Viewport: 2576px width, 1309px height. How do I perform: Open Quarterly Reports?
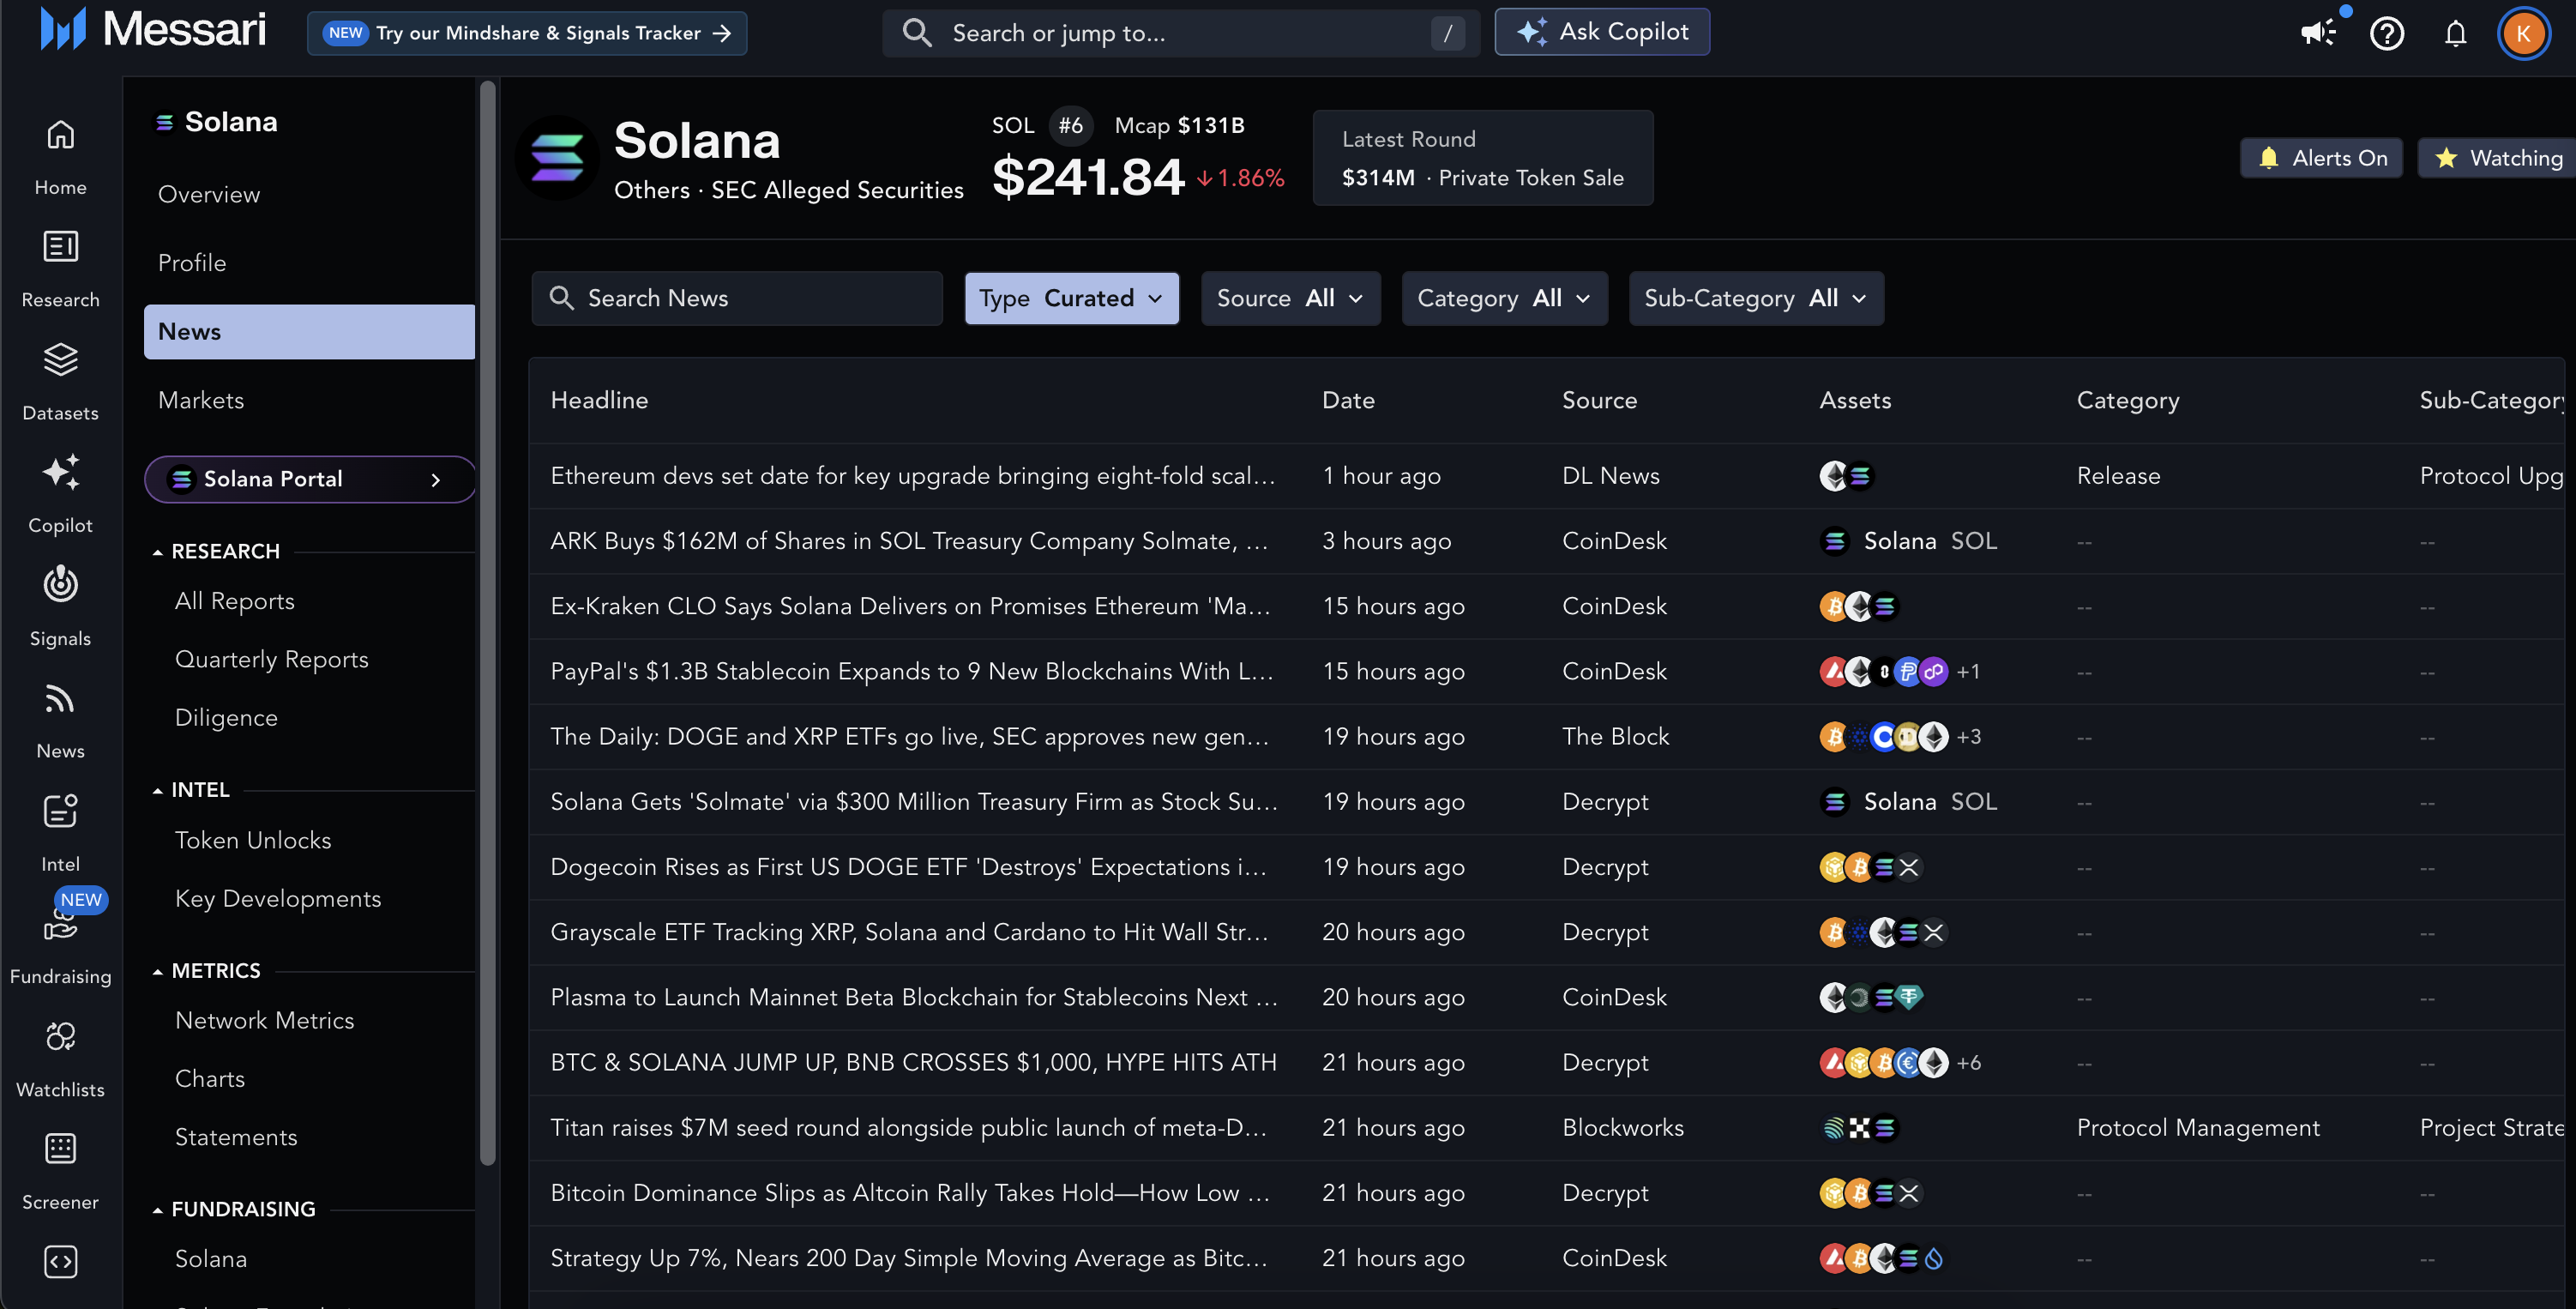[x=272, y=660]
